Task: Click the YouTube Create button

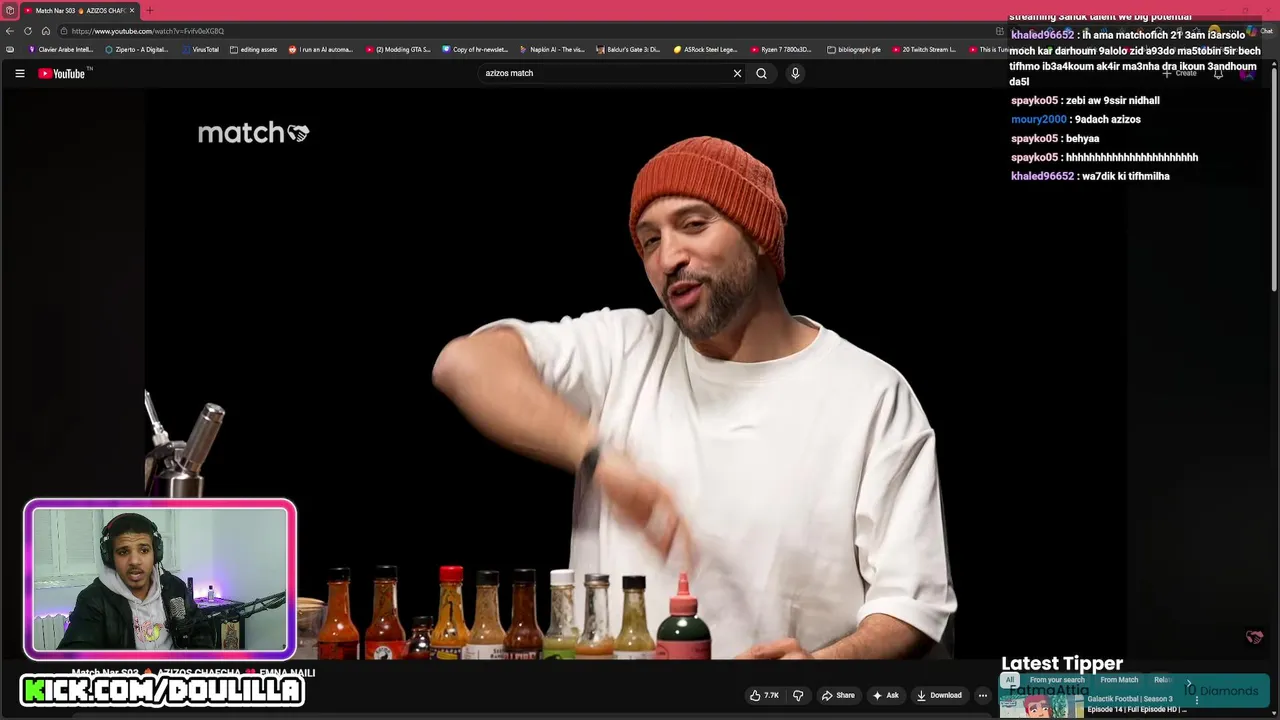Action: coord(1181,73)
